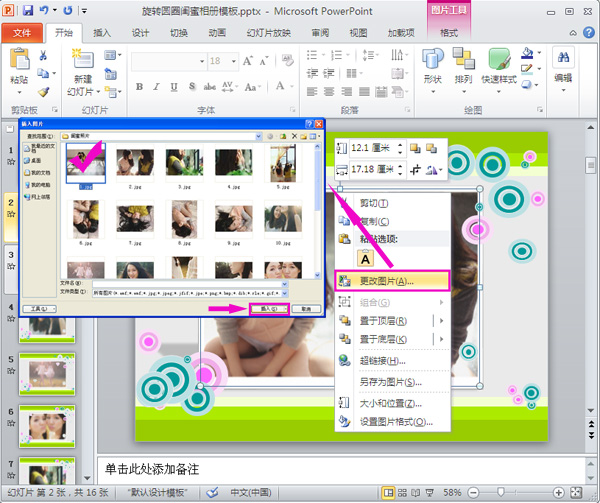Click the Undo arrow icon

(44, 10)
